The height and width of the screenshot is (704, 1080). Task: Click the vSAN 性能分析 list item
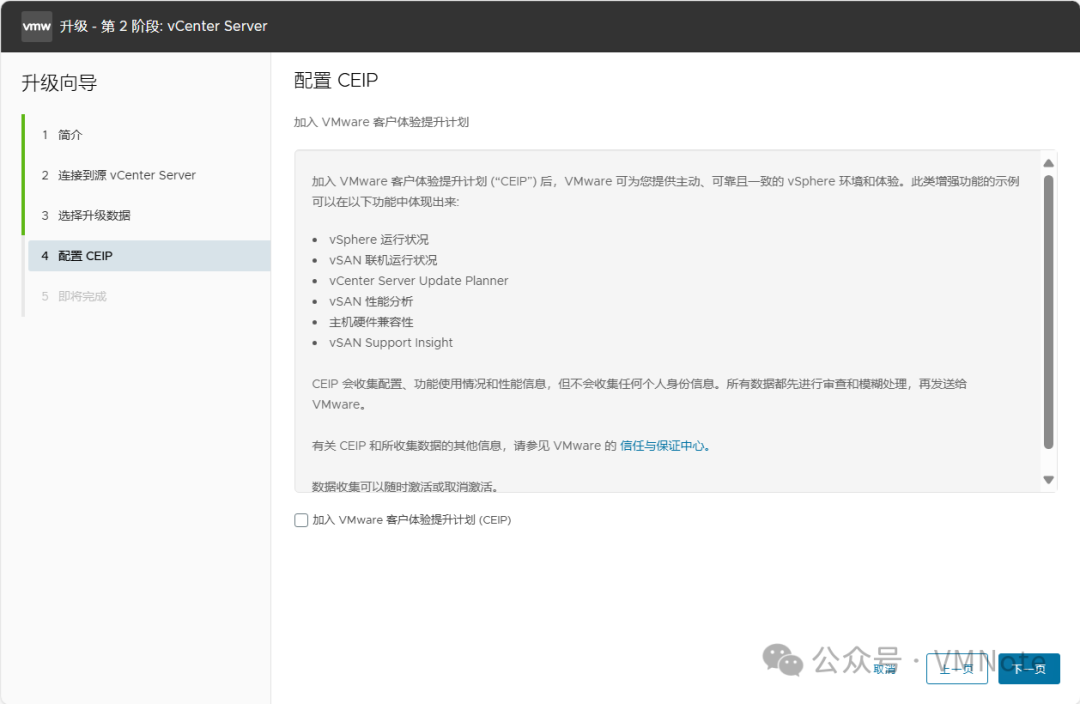coord(371,302)
